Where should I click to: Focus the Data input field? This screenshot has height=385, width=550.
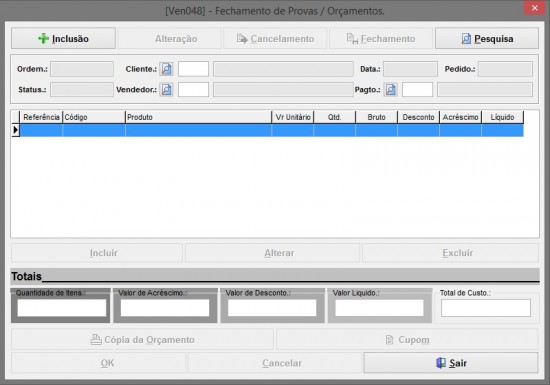(410, 69)
